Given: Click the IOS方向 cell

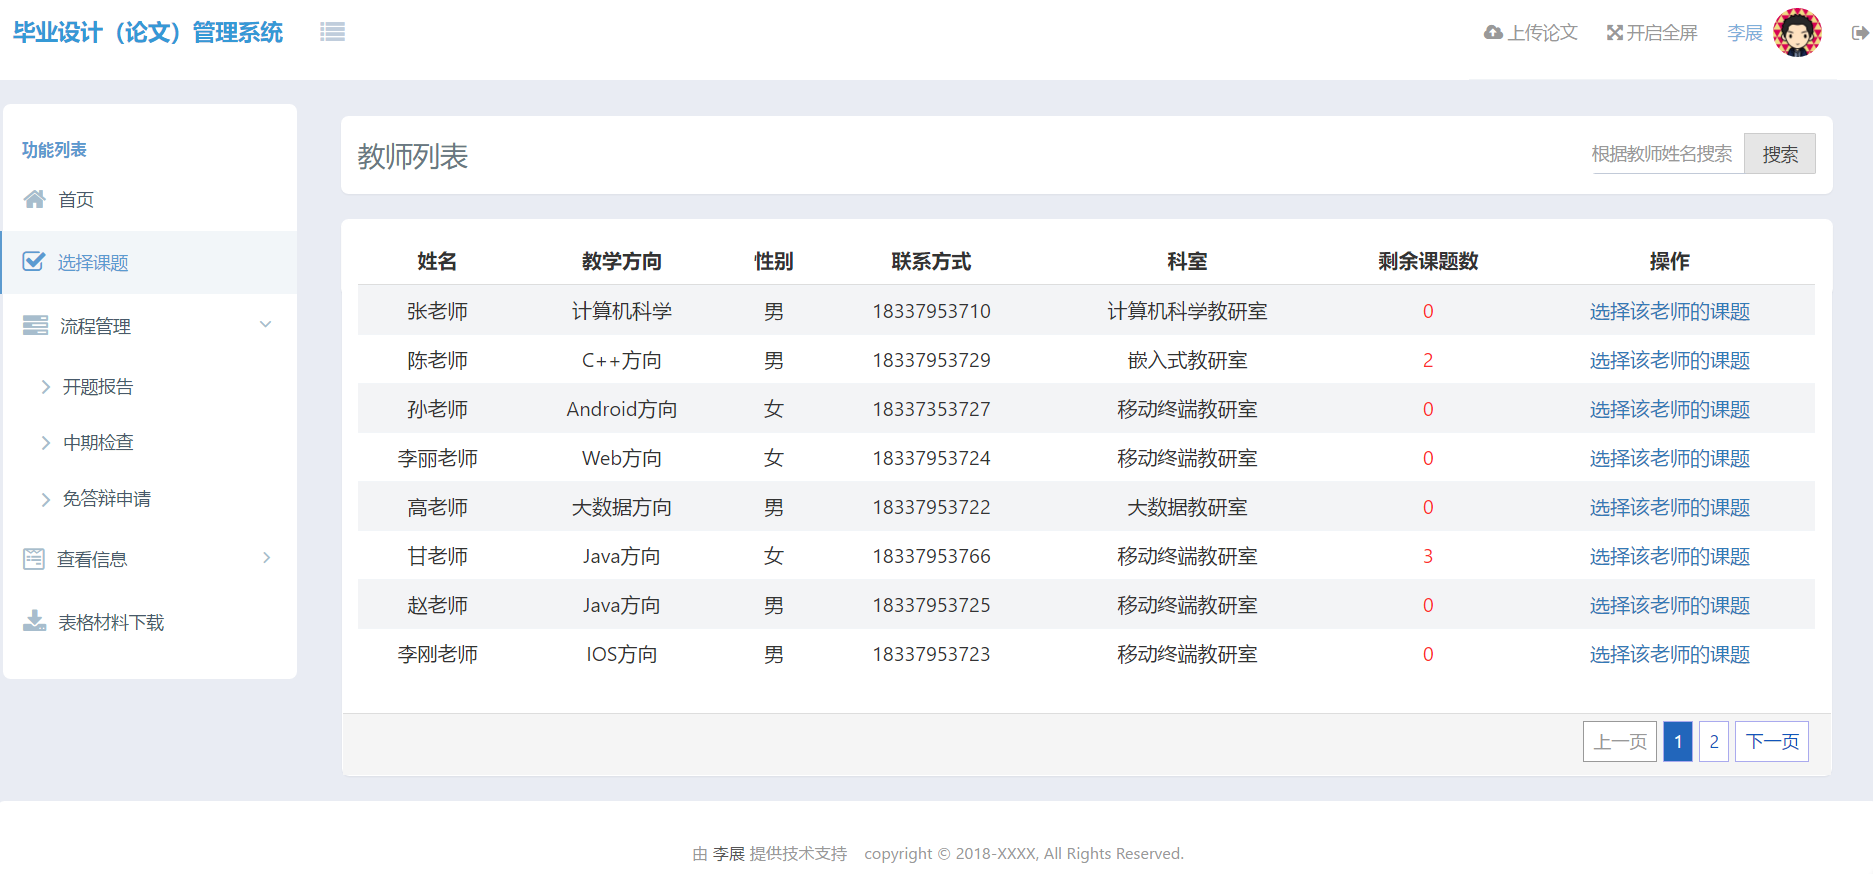Looking at the screenshot, I should pyautogui.click(x=622, y=654).
